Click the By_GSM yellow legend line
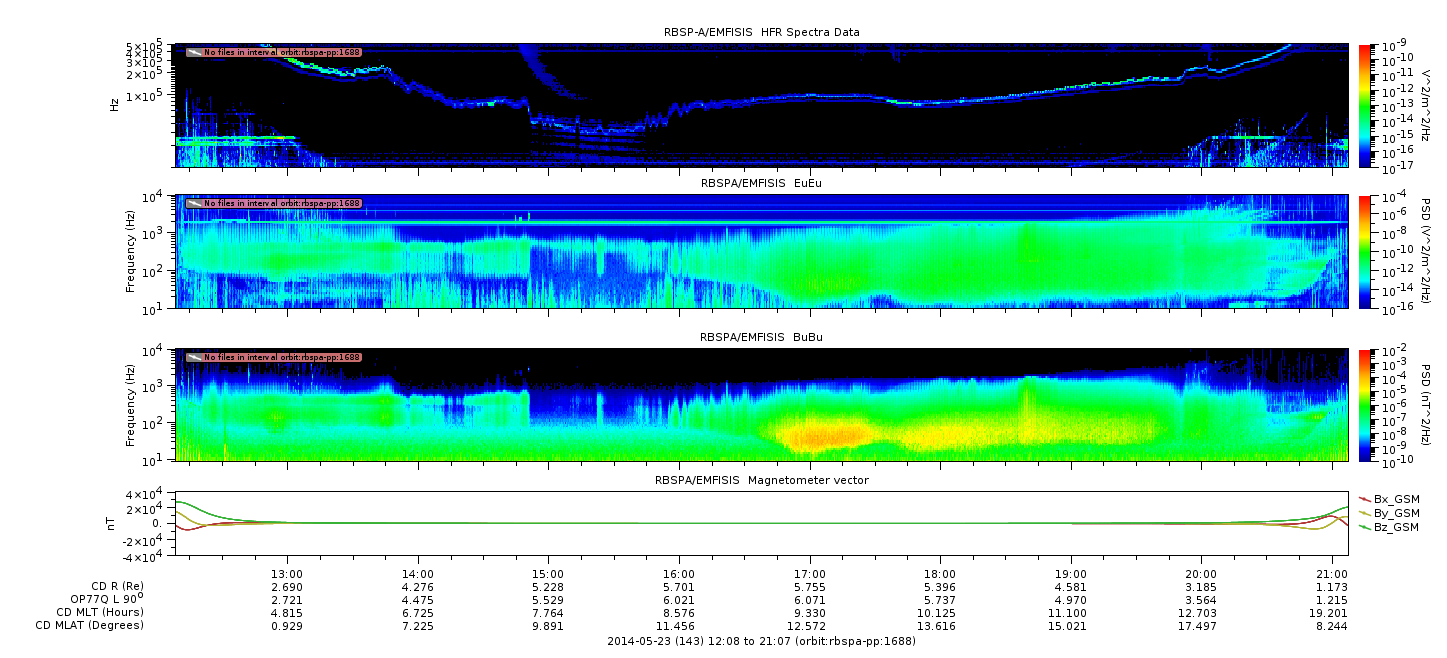This screenshot has height=658, width=1447. (x=1365, y=513)
